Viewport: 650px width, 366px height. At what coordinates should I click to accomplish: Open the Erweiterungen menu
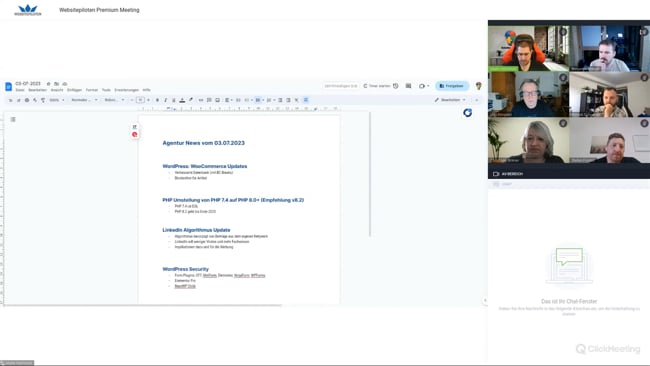coord(126,90)
